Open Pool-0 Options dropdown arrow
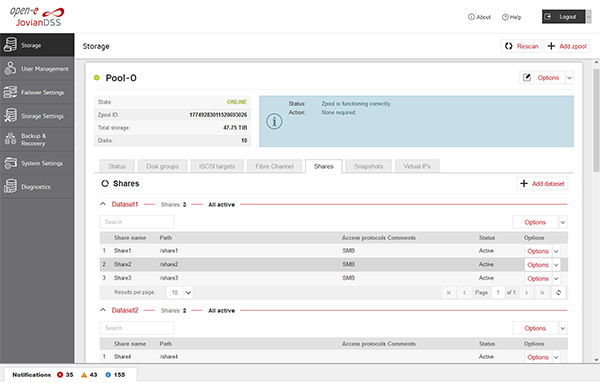600x383 pixels. (x=569, y=78)
